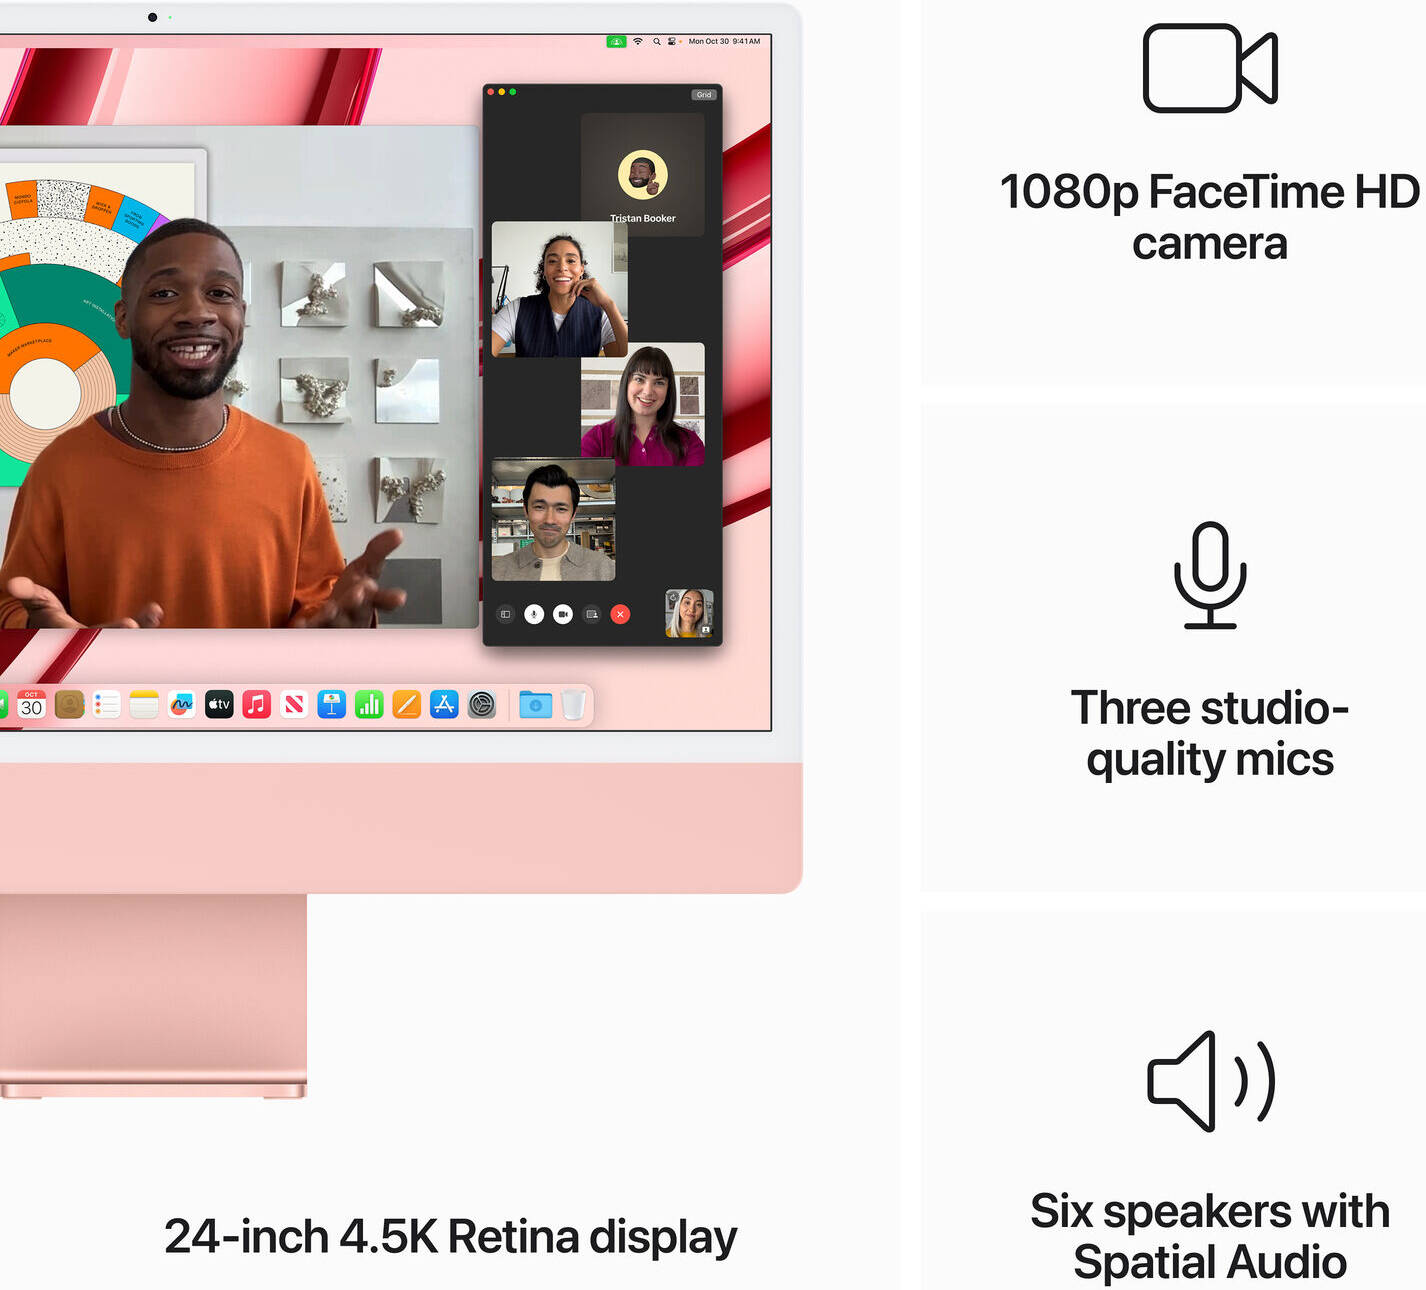Viewport: 1426px width, 1290px height.
Task: Open the Contacts app in the dock
Action: pos(69,705)
